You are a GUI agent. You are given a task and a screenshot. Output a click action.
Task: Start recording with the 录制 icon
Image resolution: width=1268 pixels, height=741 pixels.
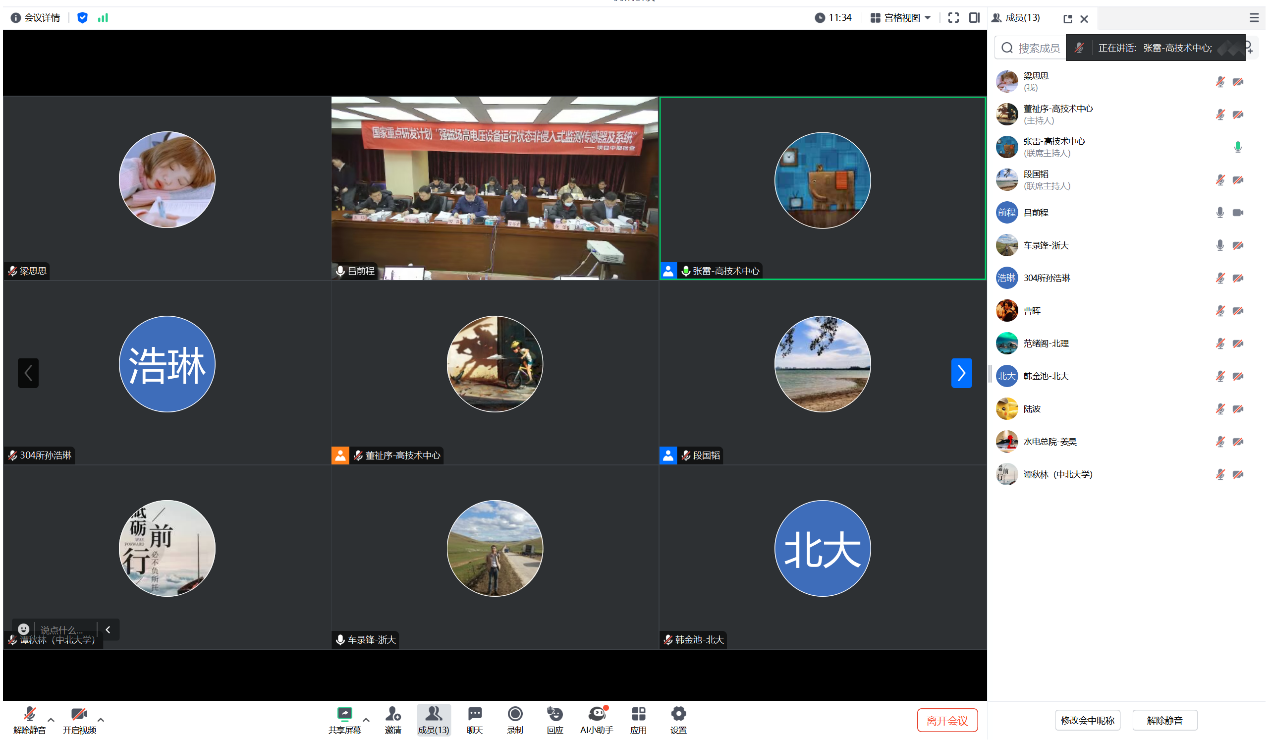point(515,718)
